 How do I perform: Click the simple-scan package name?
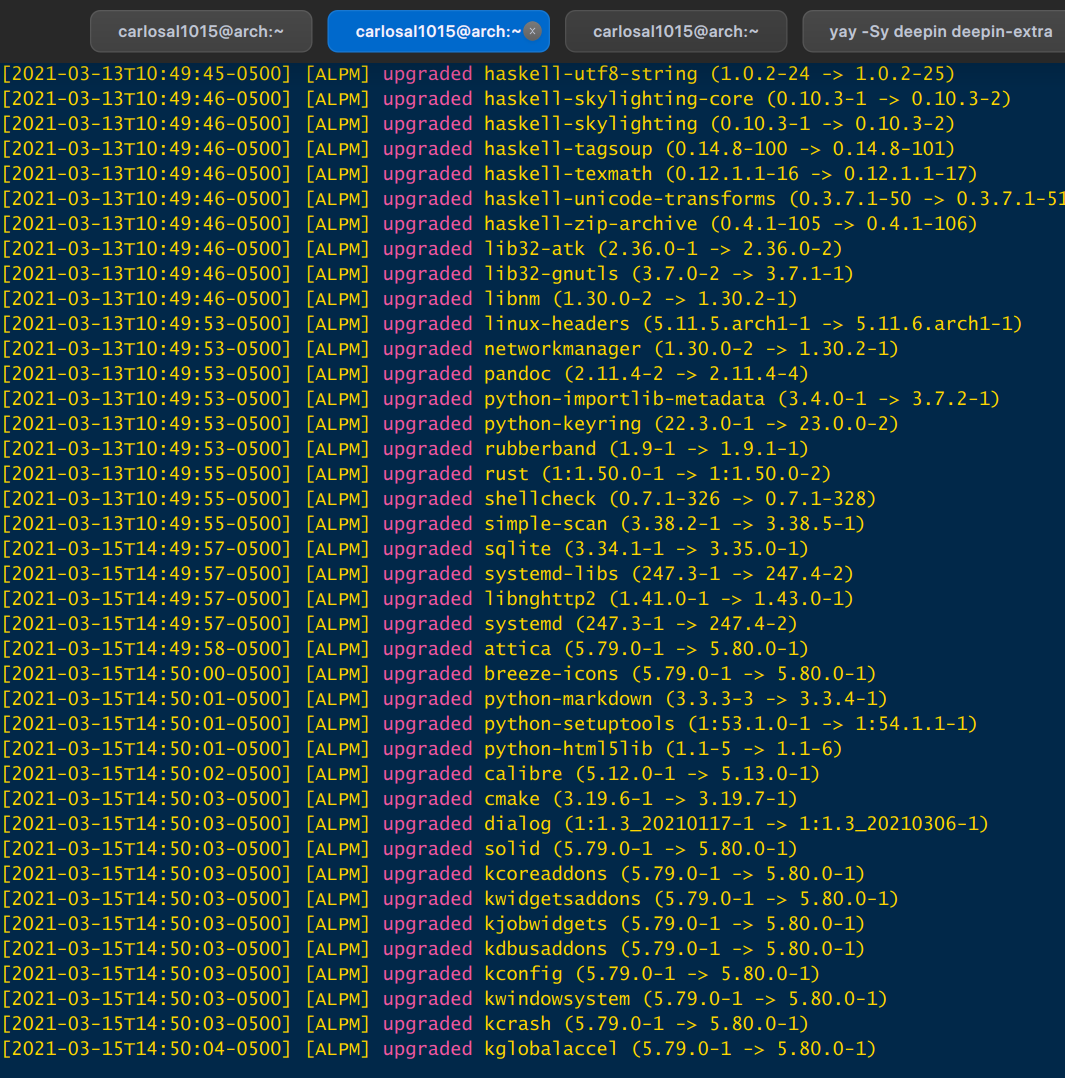click(546, 524)
